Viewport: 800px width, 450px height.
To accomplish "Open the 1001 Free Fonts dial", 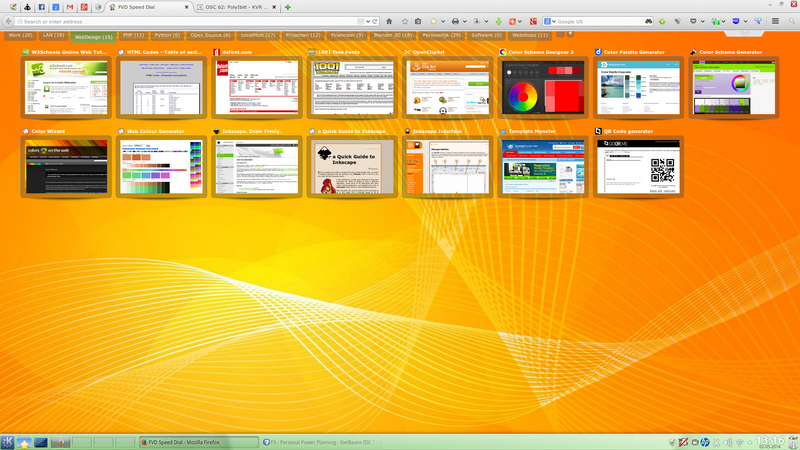I will (352, 87).
